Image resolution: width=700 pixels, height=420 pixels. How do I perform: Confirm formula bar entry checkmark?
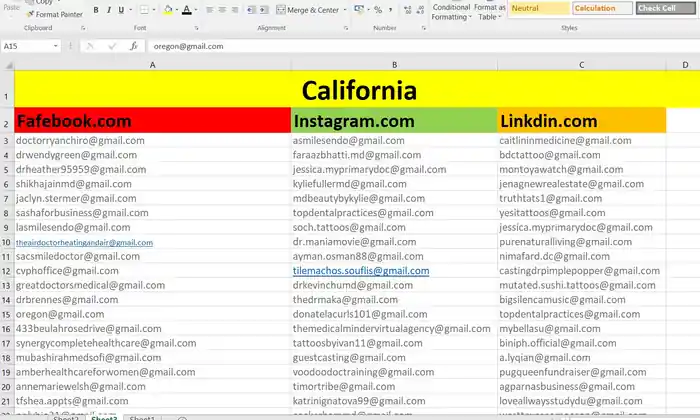[112, 46]
